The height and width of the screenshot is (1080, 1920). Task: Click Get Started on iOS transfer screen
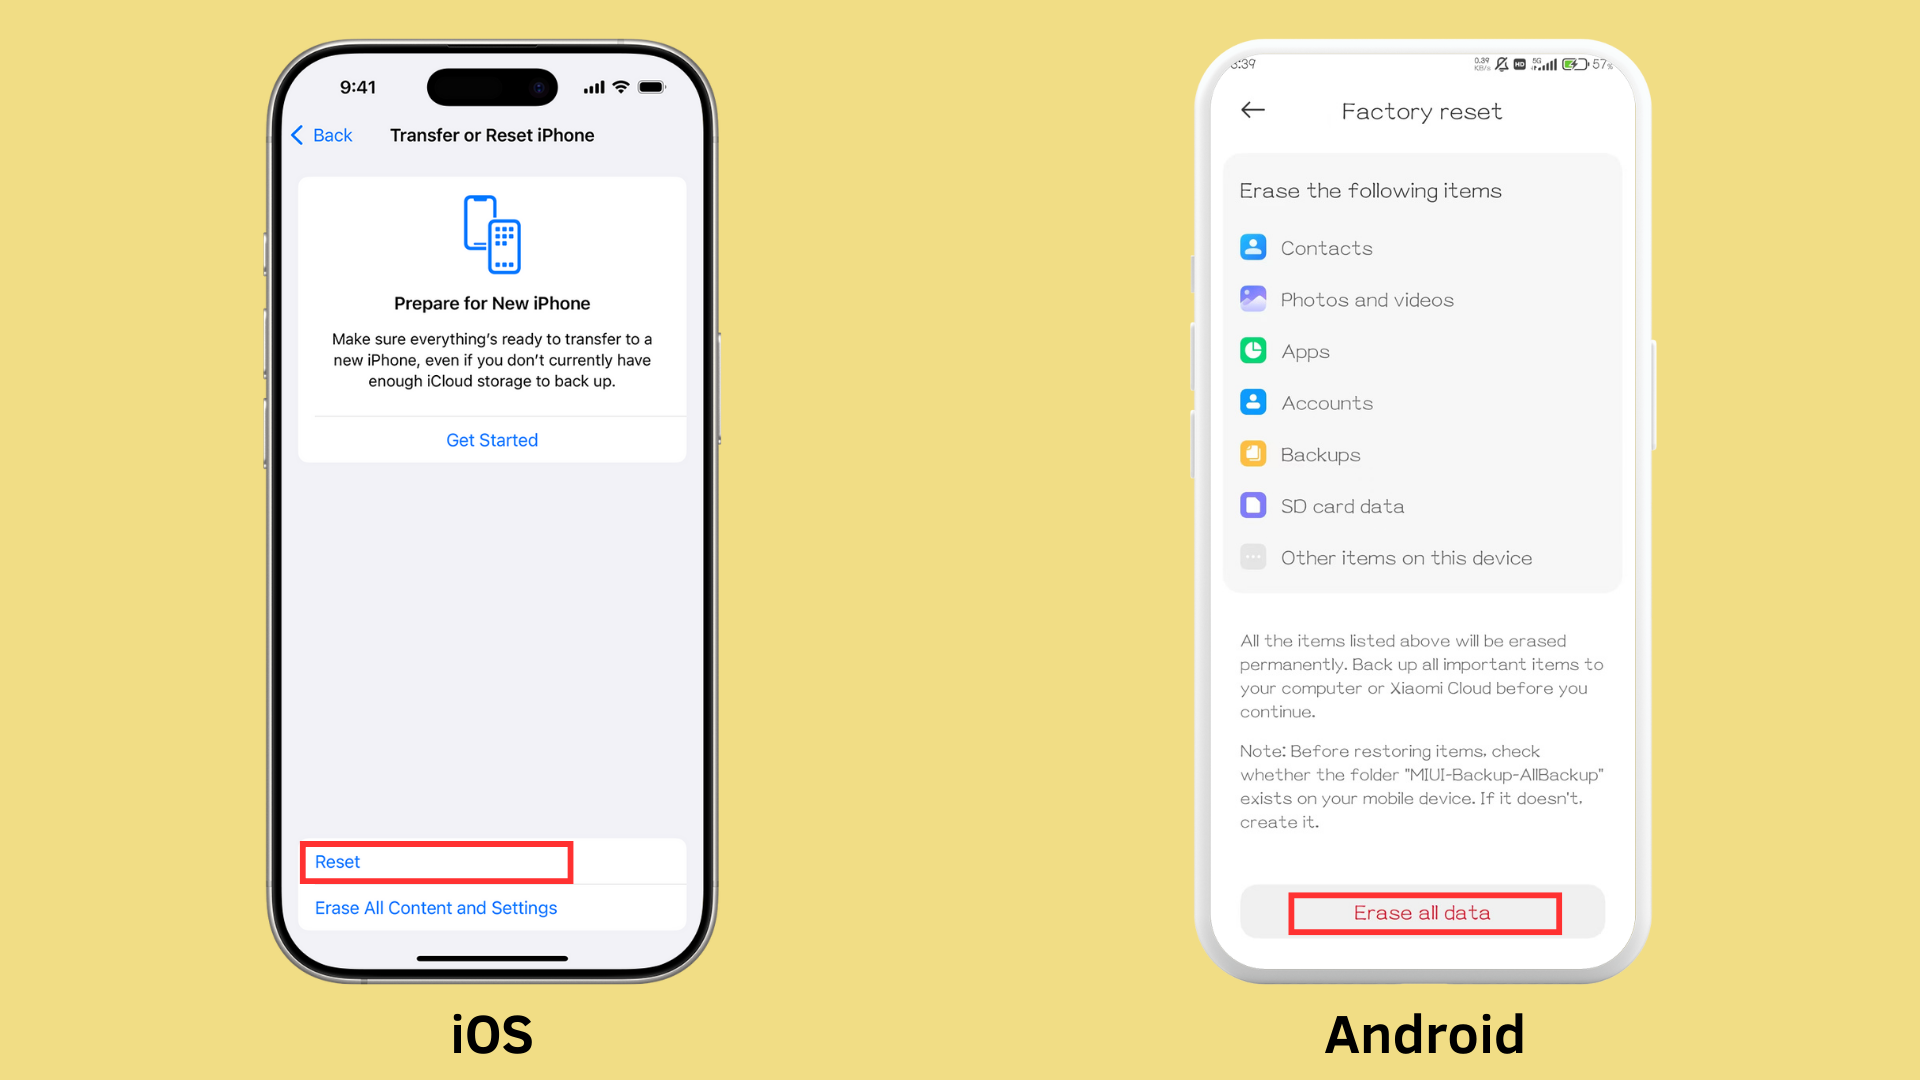click(492, 439)
